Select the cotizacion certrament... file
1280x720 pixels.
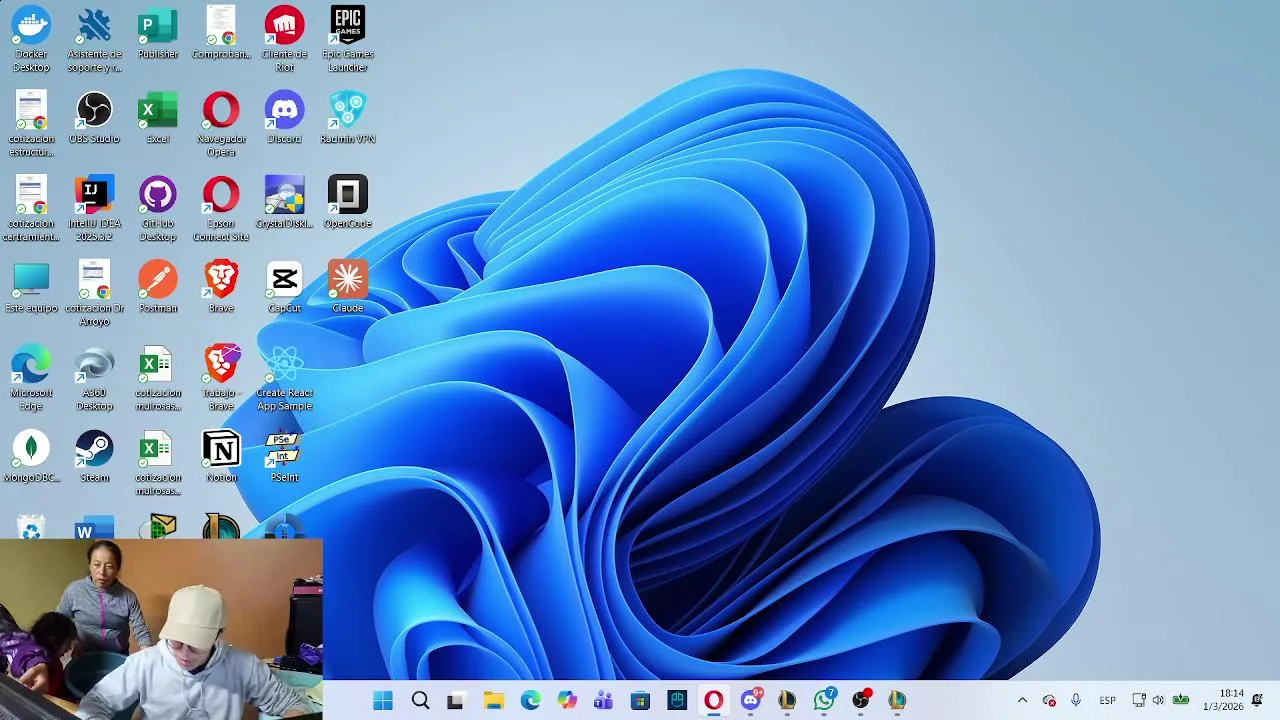click(x=31, y=209)
